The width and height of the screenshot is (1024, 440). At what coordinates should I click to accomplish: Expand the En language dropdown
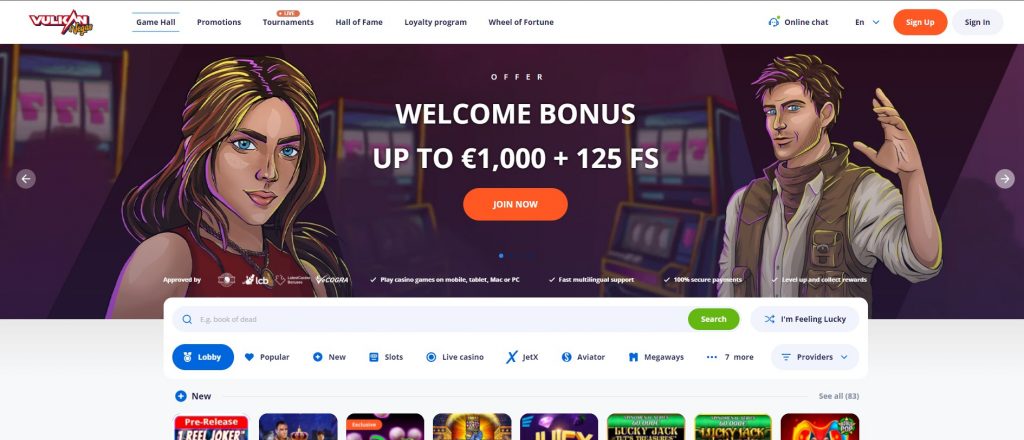point(867,22)
